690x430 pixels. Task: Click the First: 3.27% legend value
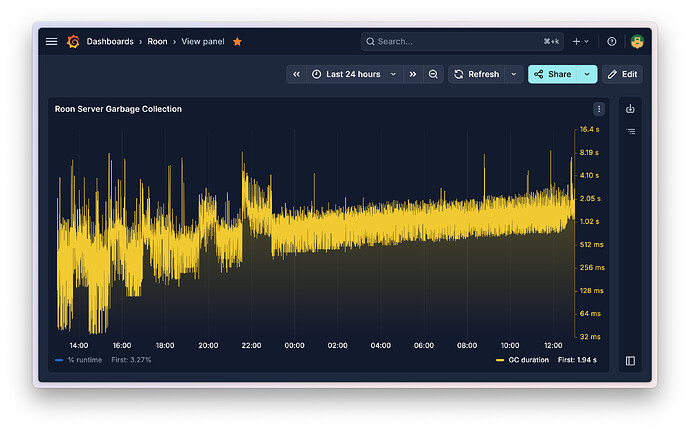[131, 360]
